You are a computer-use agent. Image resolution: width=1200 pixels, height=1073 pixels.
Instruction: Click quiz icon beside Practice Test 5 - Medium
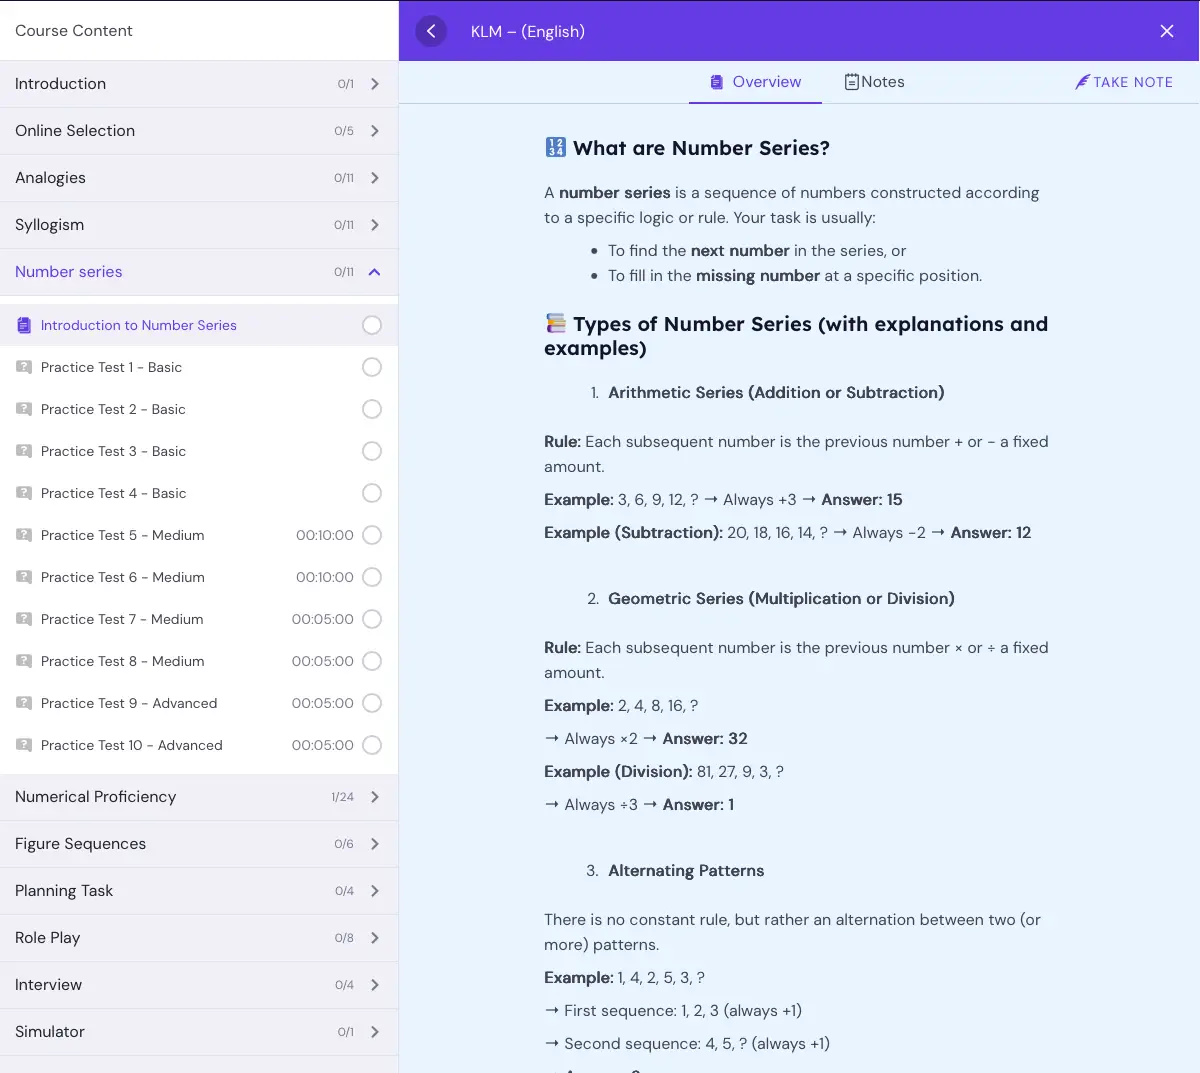(24, 535)
